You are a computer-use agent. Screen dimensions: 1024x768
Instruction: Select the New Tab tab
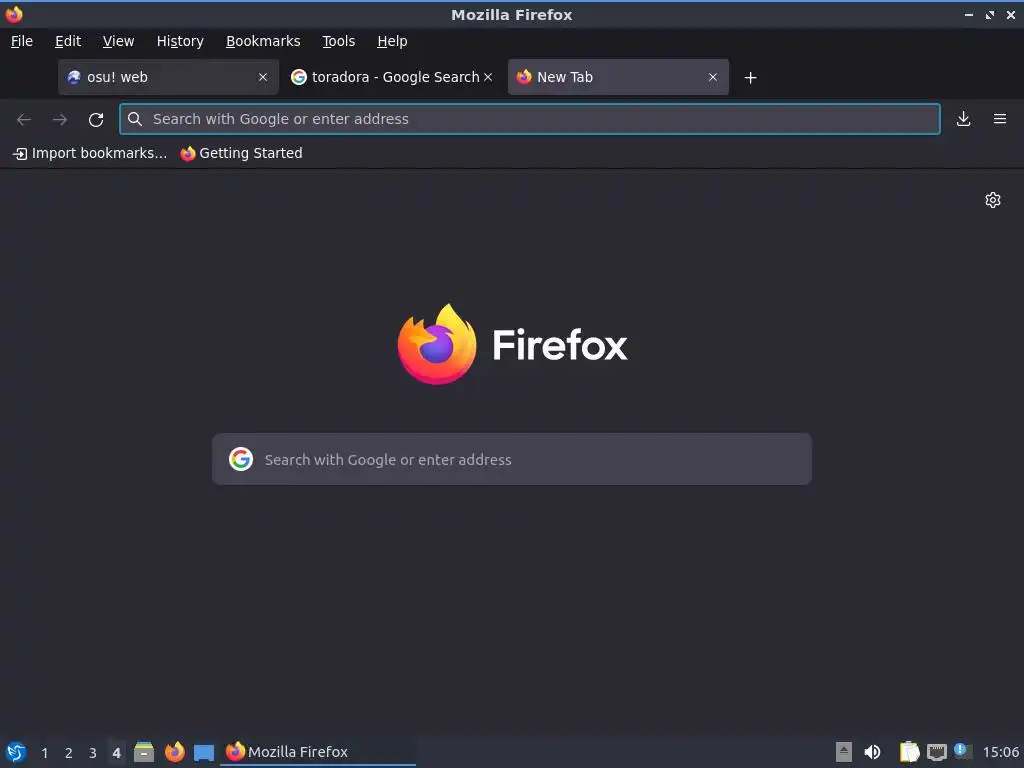618,77
